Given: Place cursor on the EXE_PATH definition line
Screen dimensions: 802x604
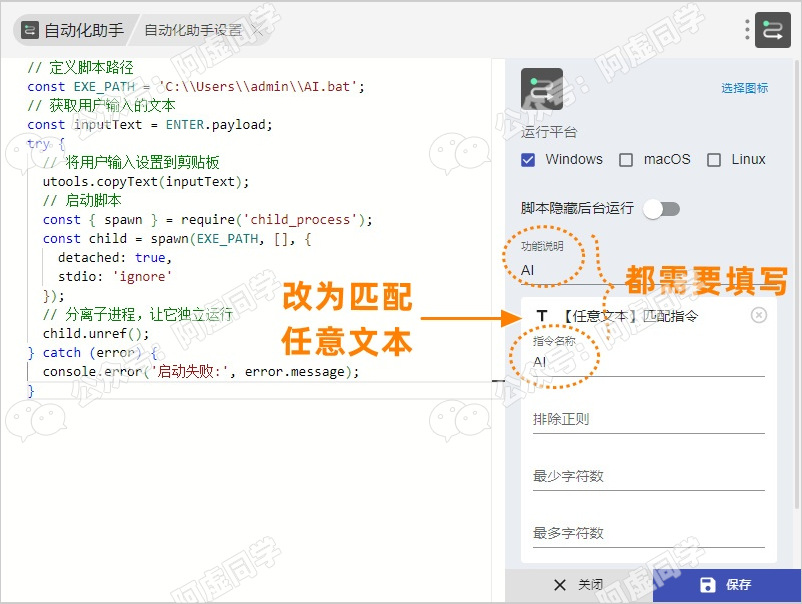Looking at the screenshot, I should [196, 86].
